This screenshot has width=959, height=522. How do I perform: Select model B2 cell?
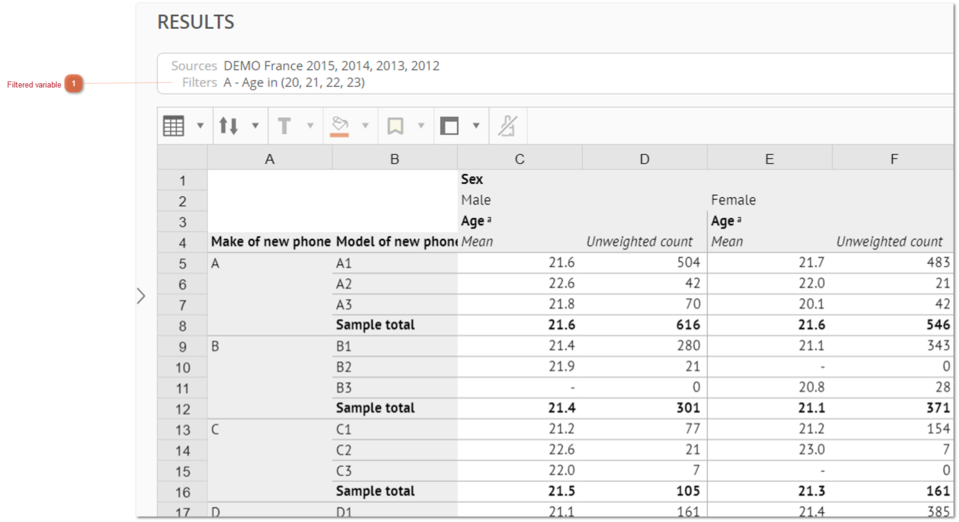coord(394,367)
